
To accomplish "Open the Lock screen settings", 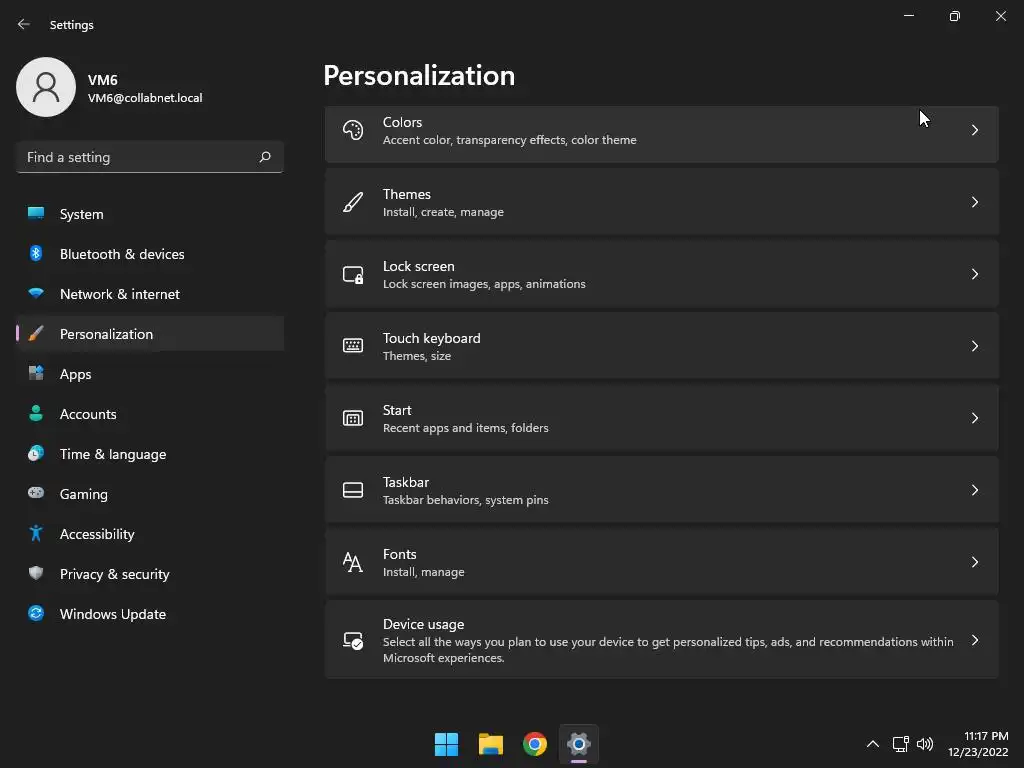I will coord(660,274).
